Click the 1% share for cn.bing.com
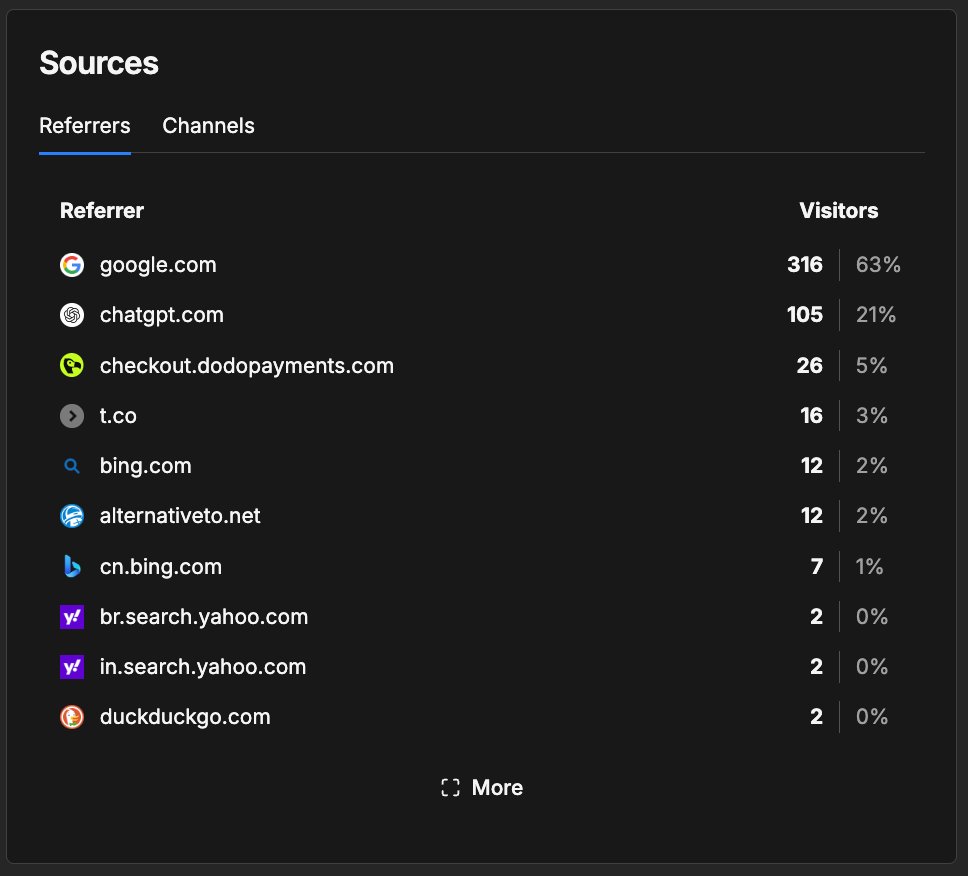Viewport: 968px width, 876px height. (869, 567)
